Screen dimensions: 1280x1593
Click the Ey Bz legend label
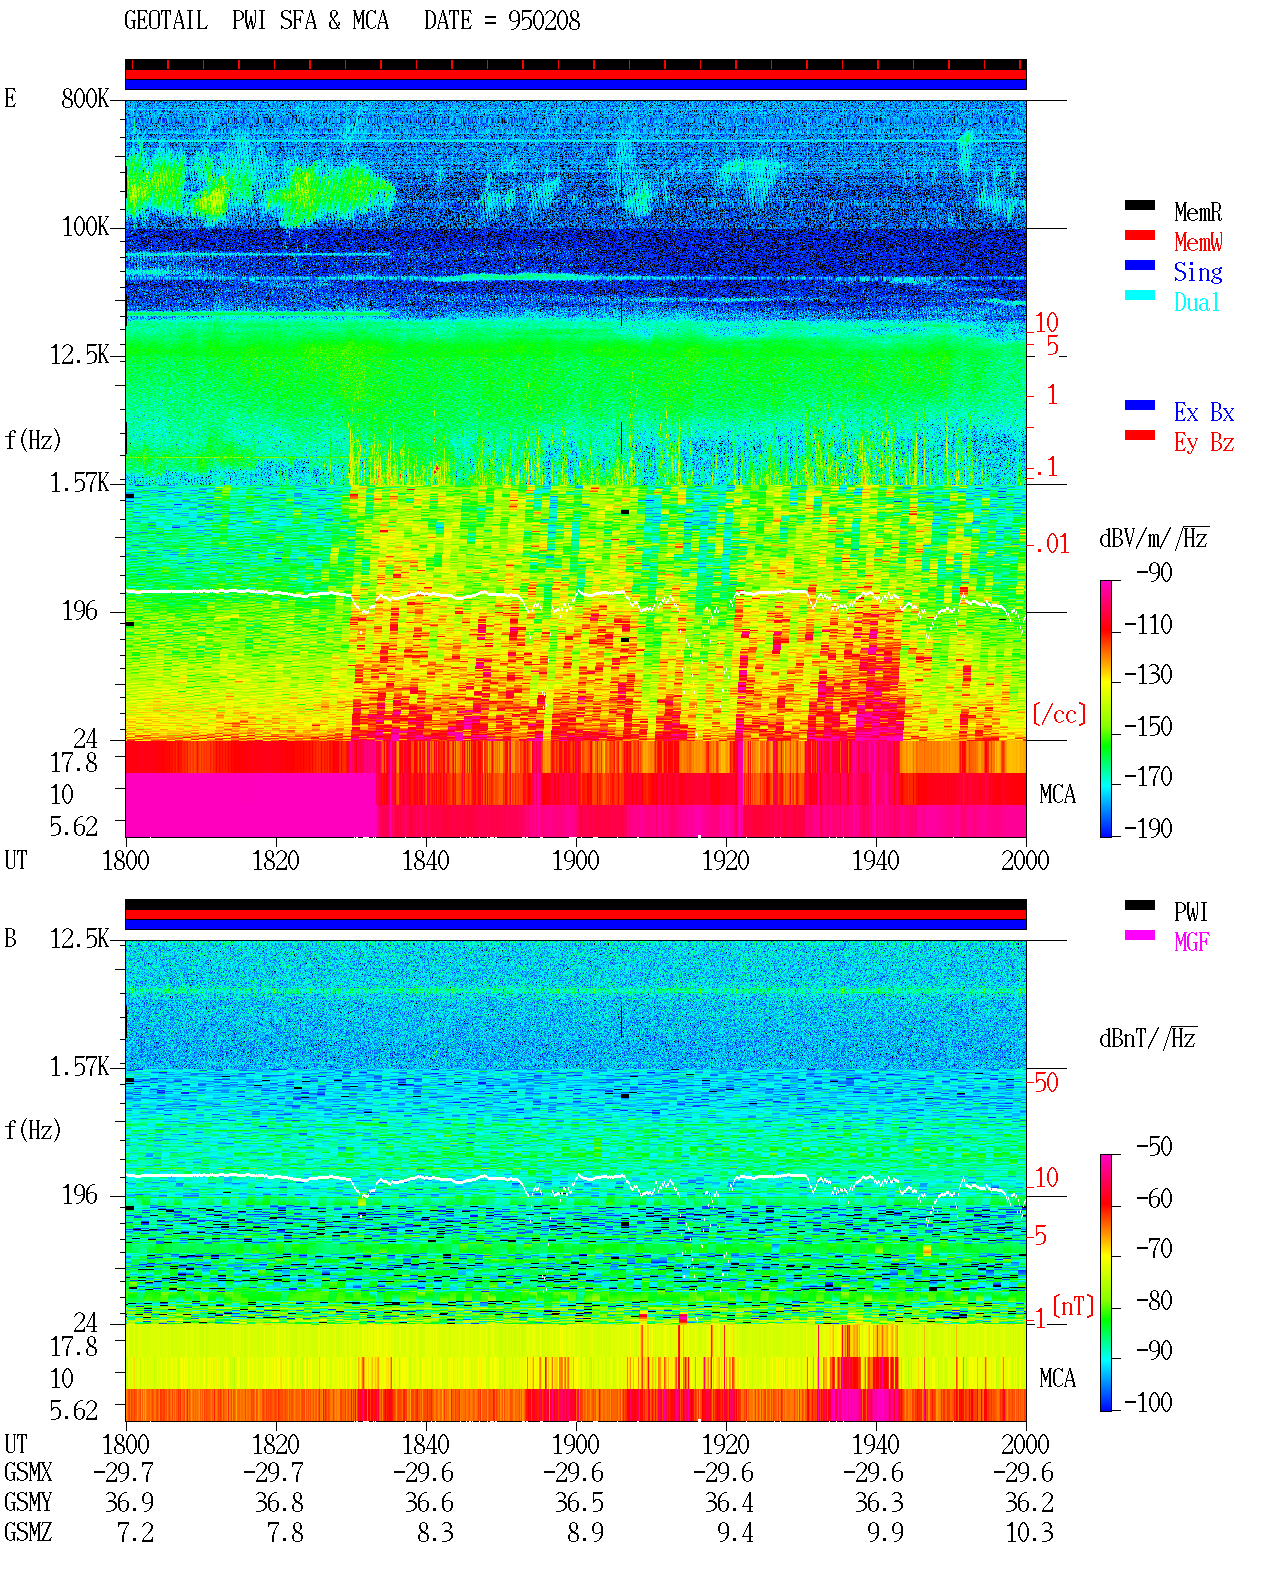[1204, 442]
